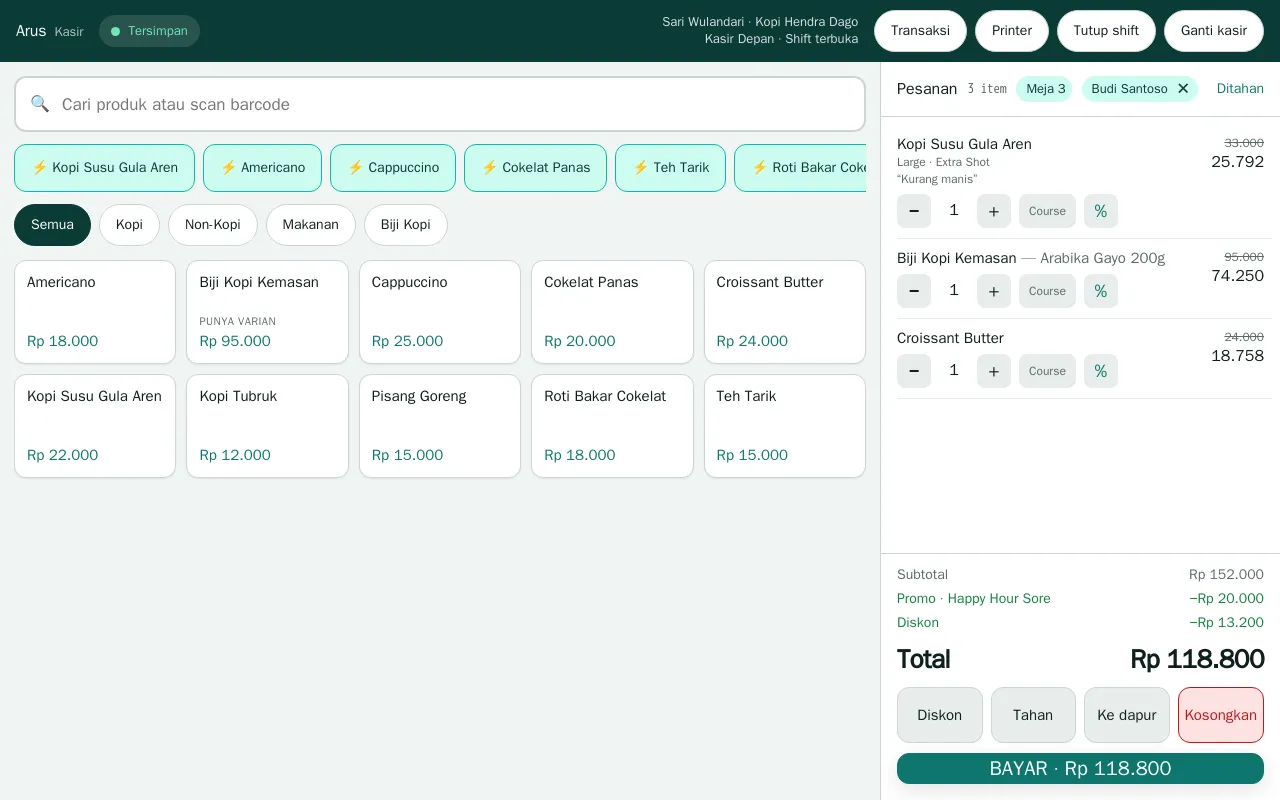Image resolution: width=1280 pixels, height=800 pixels.
Task: Click the Meja 3 table chip
Action: coord(1045,89)
